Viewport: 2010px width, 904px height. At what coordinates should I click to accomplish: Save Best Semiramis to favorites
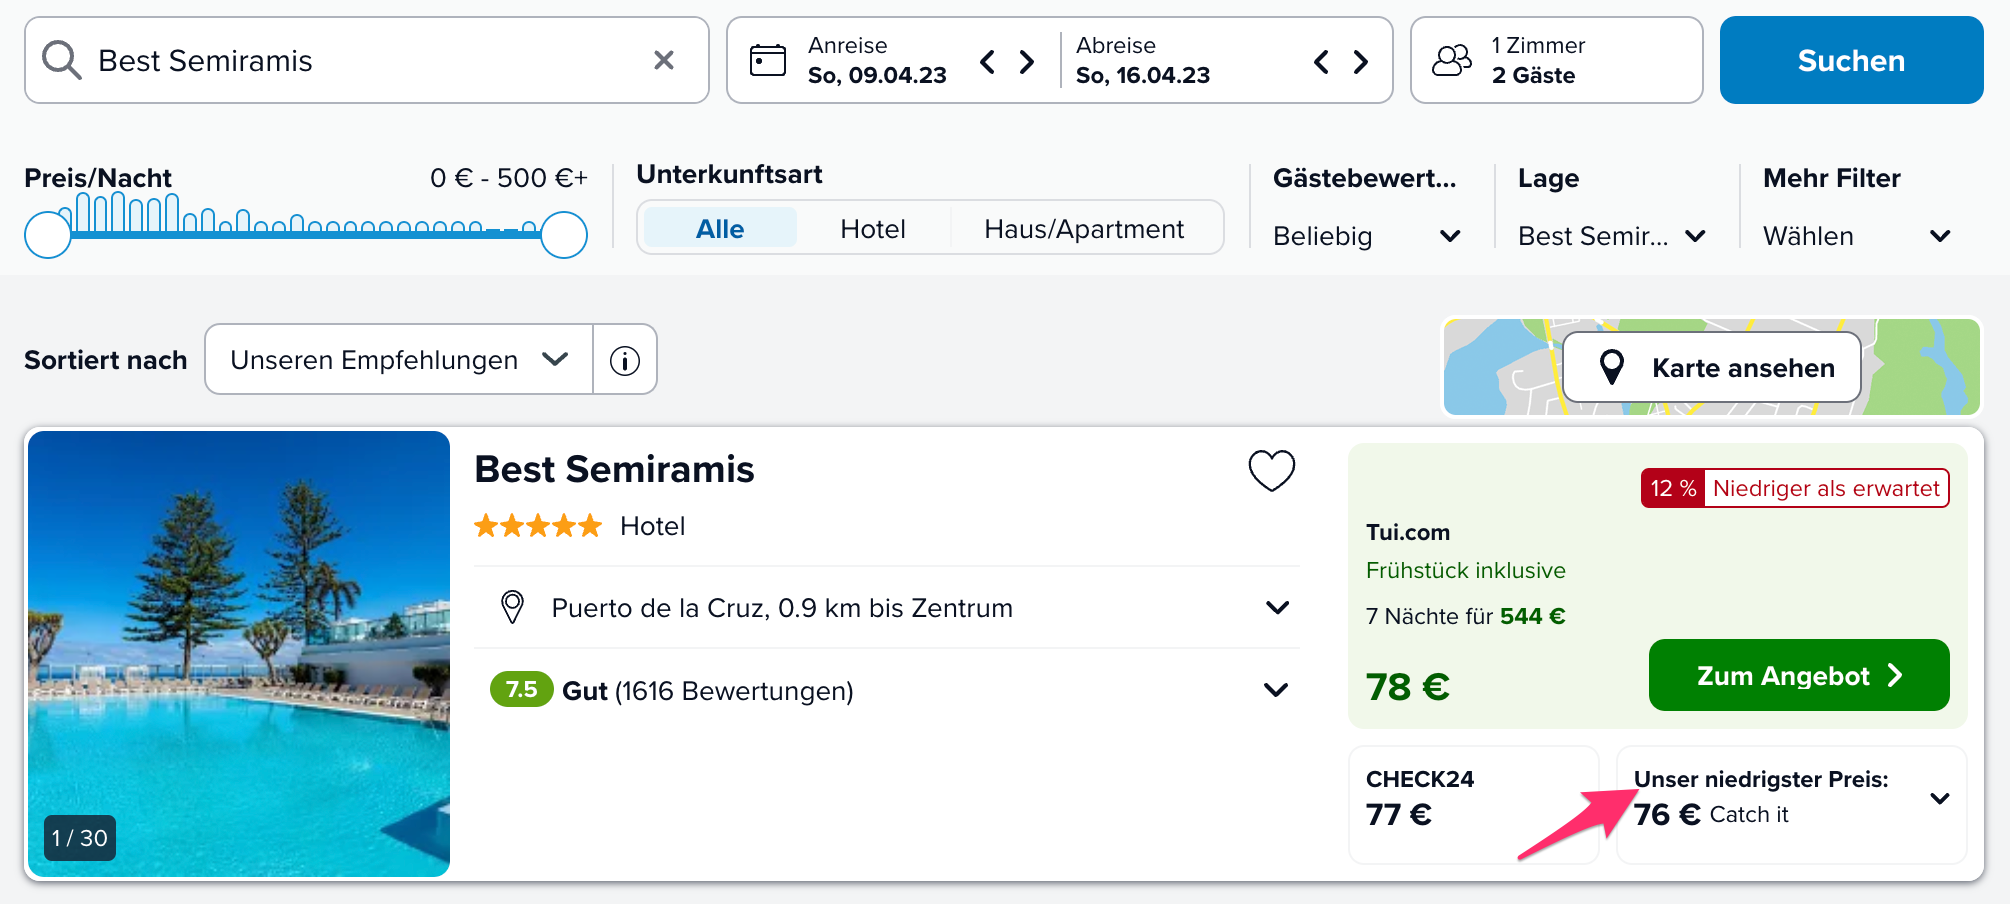pos(1272,470)
